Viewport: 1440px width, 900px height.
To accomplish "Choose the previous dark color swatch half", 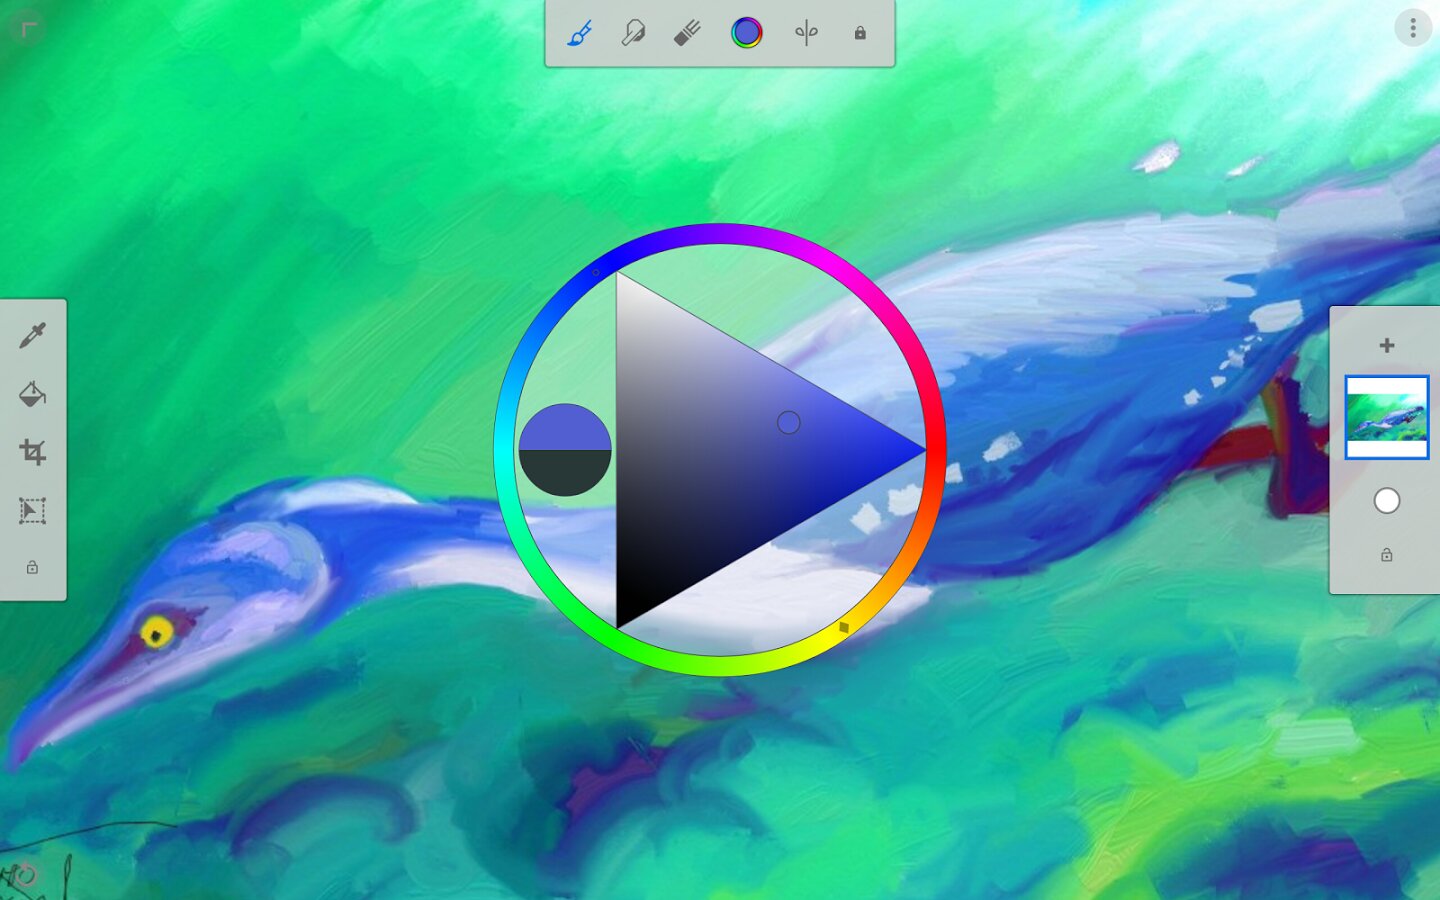I will click(565, 472).
